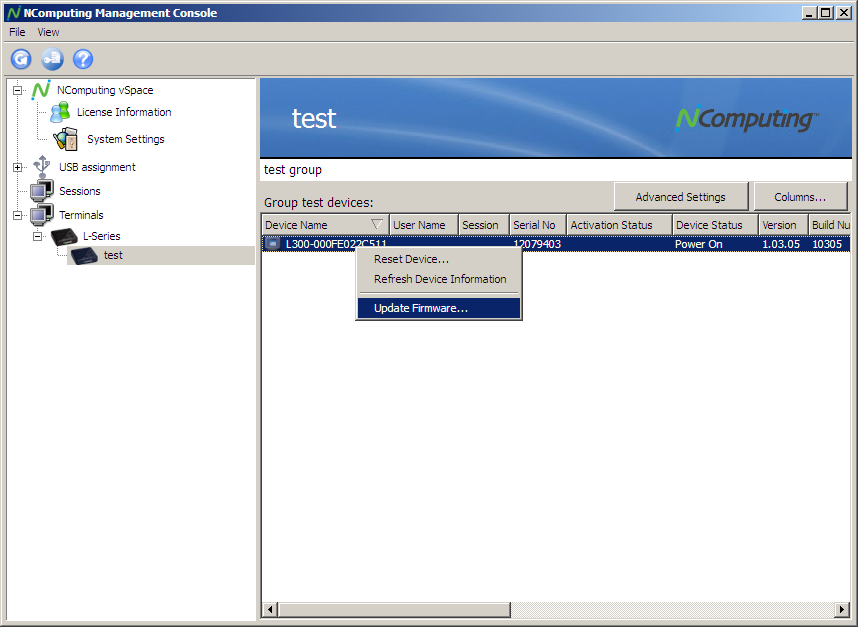Select License Information tree item

pyautogui.click(x=124, y=112)
